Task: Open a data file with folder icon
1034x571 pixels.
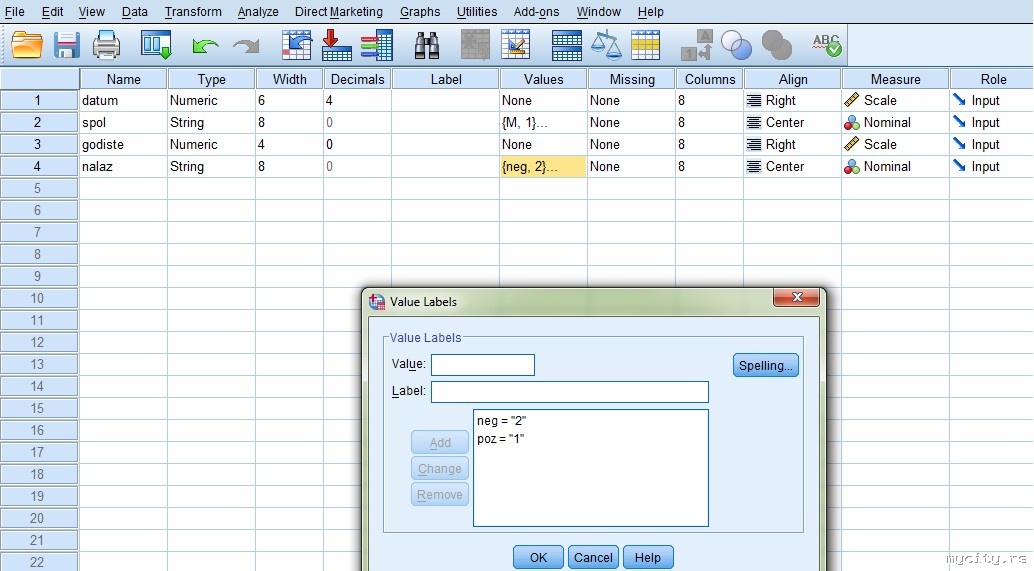Action: tap(27, 45)
